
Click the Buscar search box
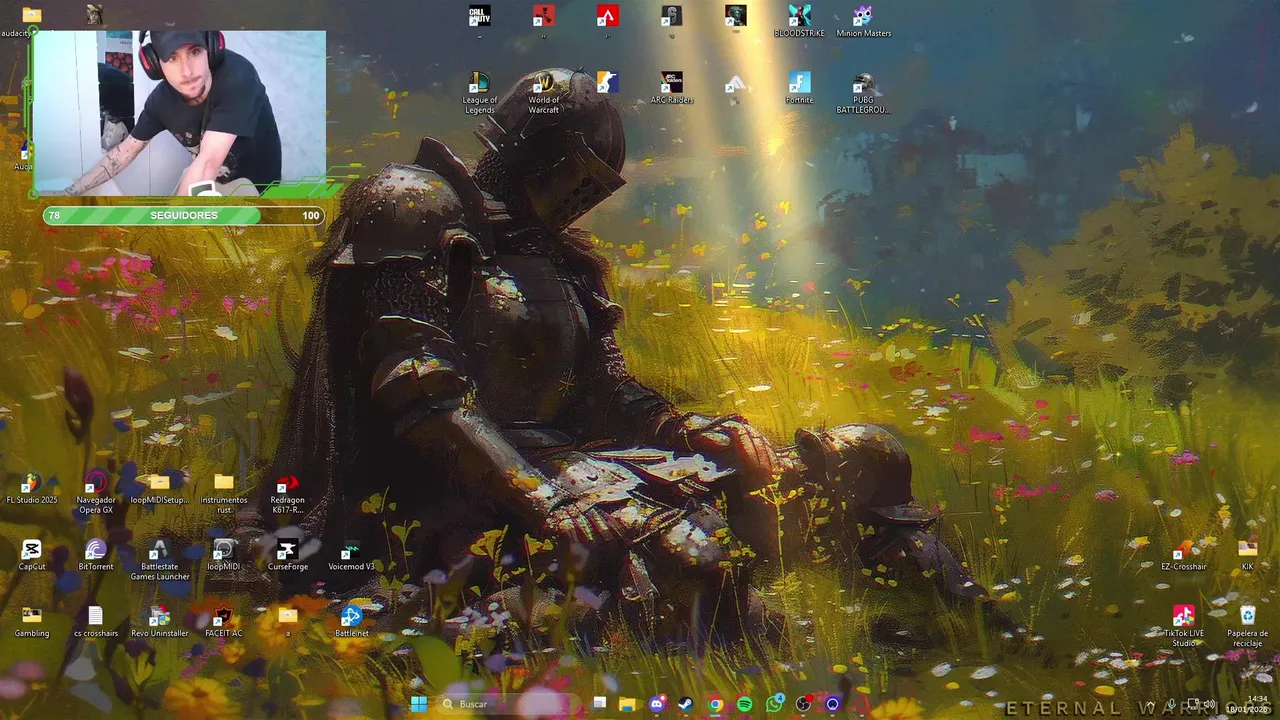[x=507, y=704]
